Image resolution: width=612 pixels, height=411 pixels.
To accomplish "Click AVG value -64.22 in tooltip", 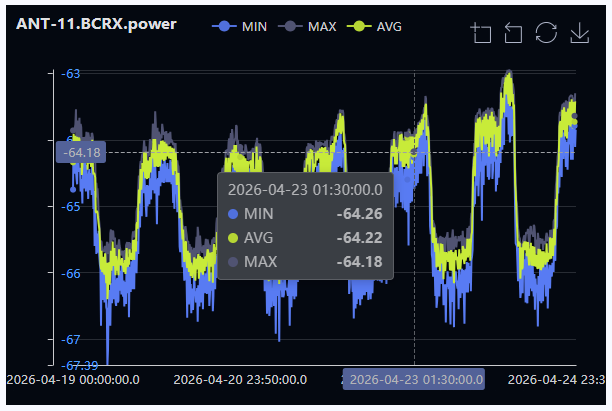I will pos(359,238).
